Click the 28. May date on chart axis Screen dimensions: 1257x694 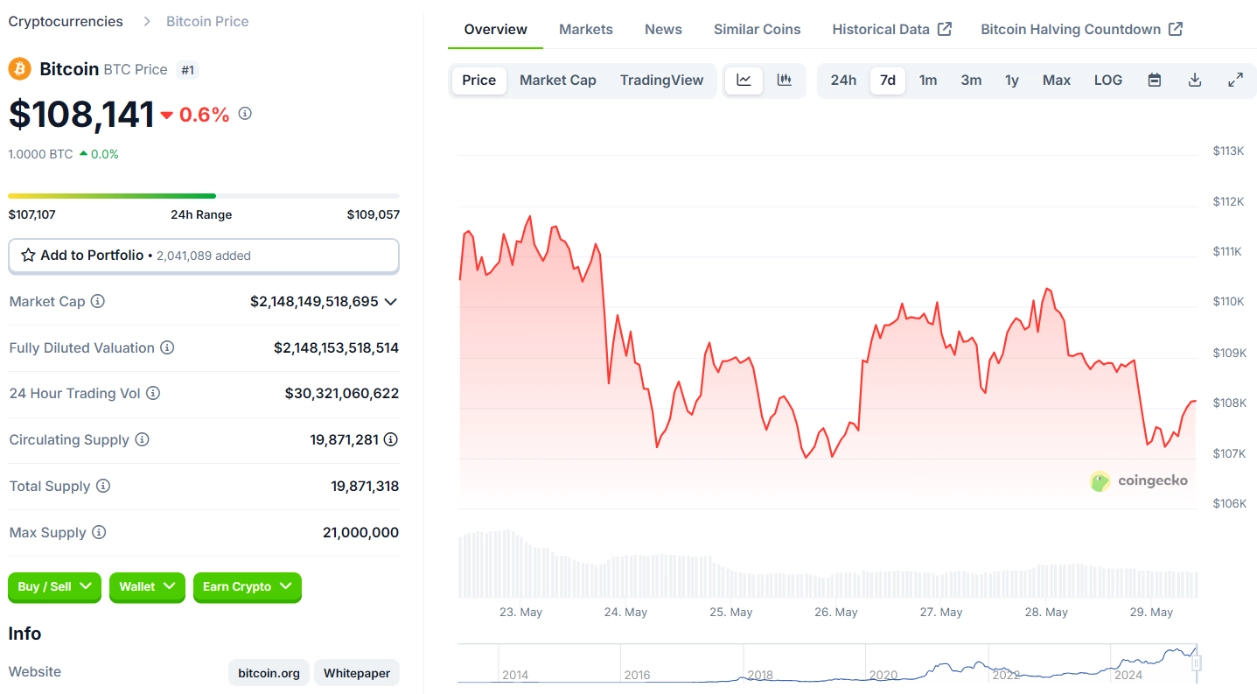[x=1047, y=612]
